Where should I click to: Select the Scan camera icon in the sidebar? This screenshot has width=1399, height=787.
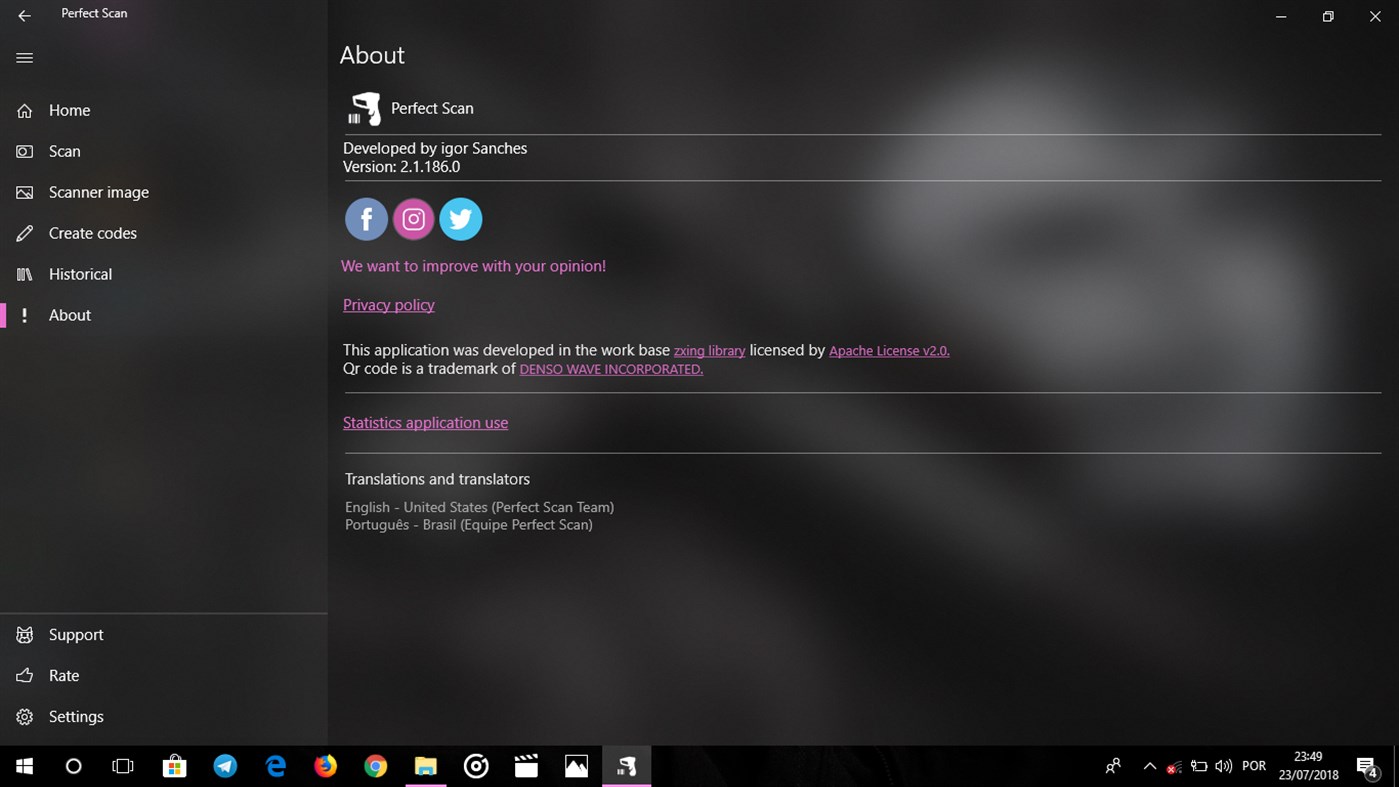pyautogui.click(x=24, y=151)
